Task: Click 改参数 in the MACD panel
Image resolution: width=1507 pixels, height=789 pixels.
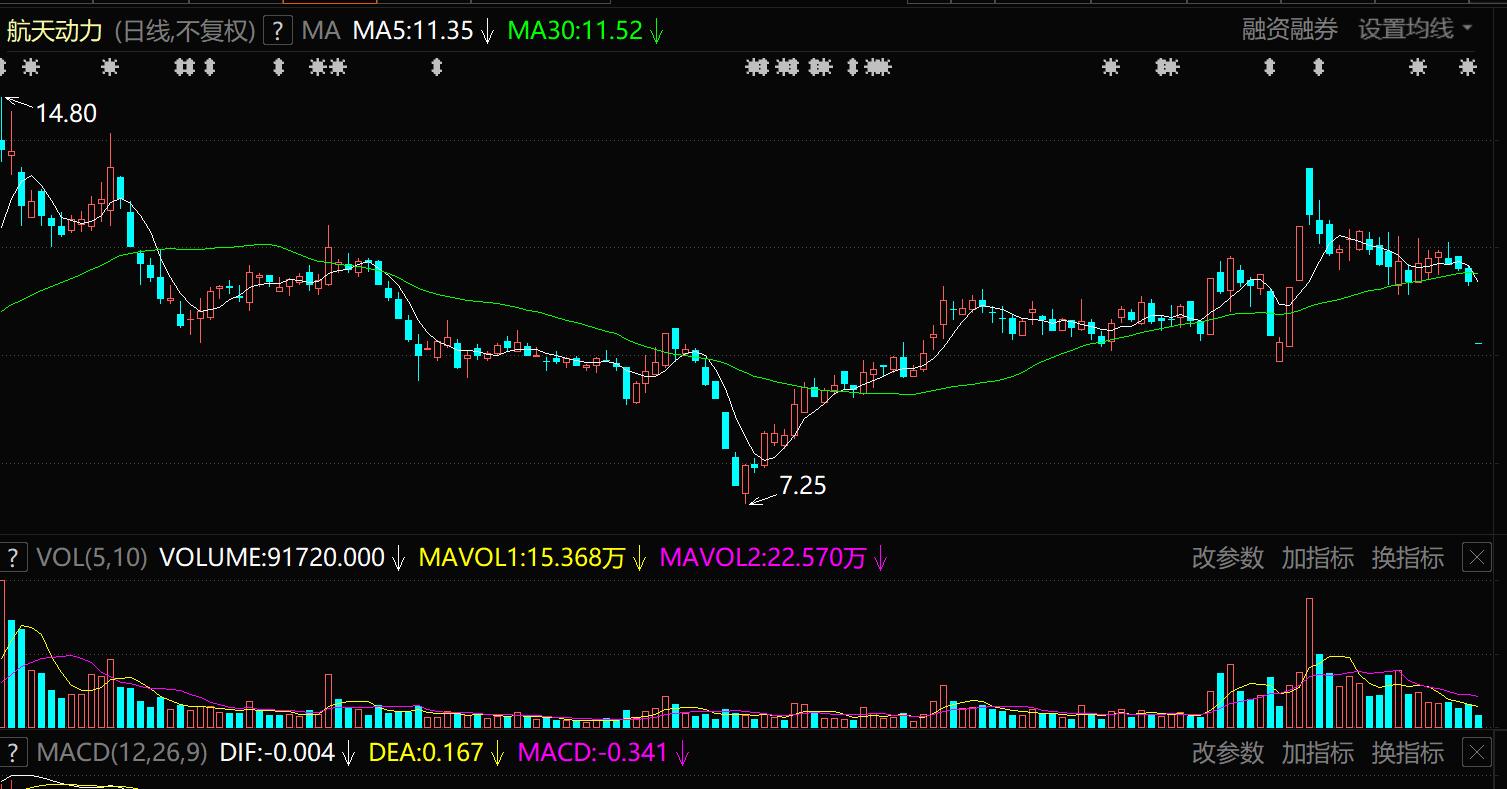Action: tap(1227, 752)
